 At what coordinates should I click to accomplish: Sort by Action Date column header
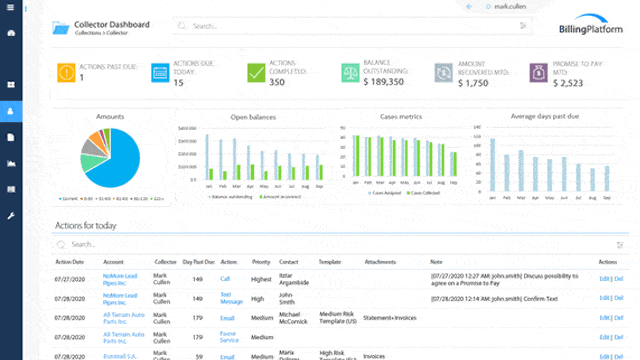click(x=69, y=262)
